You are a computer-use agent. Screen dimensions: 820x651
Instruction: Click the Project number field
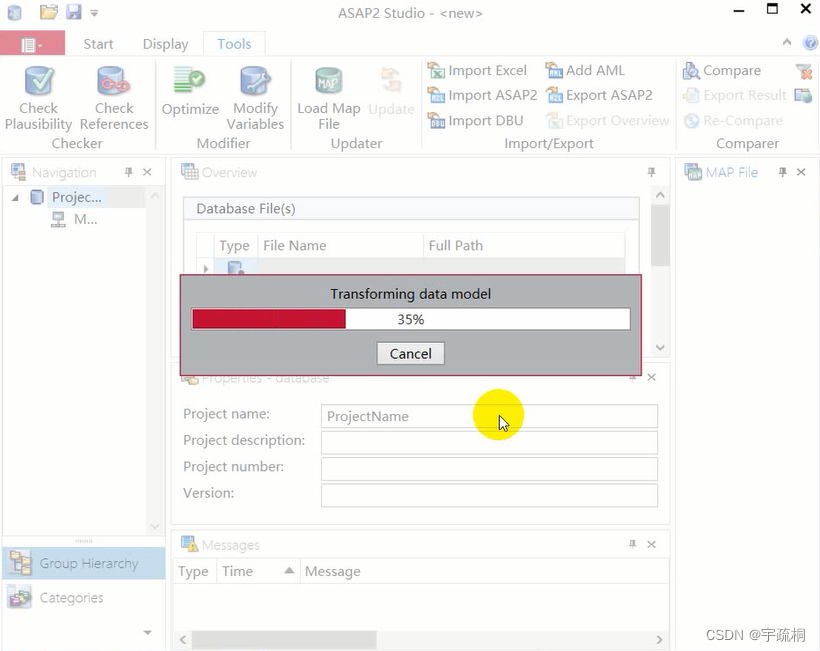pyautogui.click(x=489, y=469)
